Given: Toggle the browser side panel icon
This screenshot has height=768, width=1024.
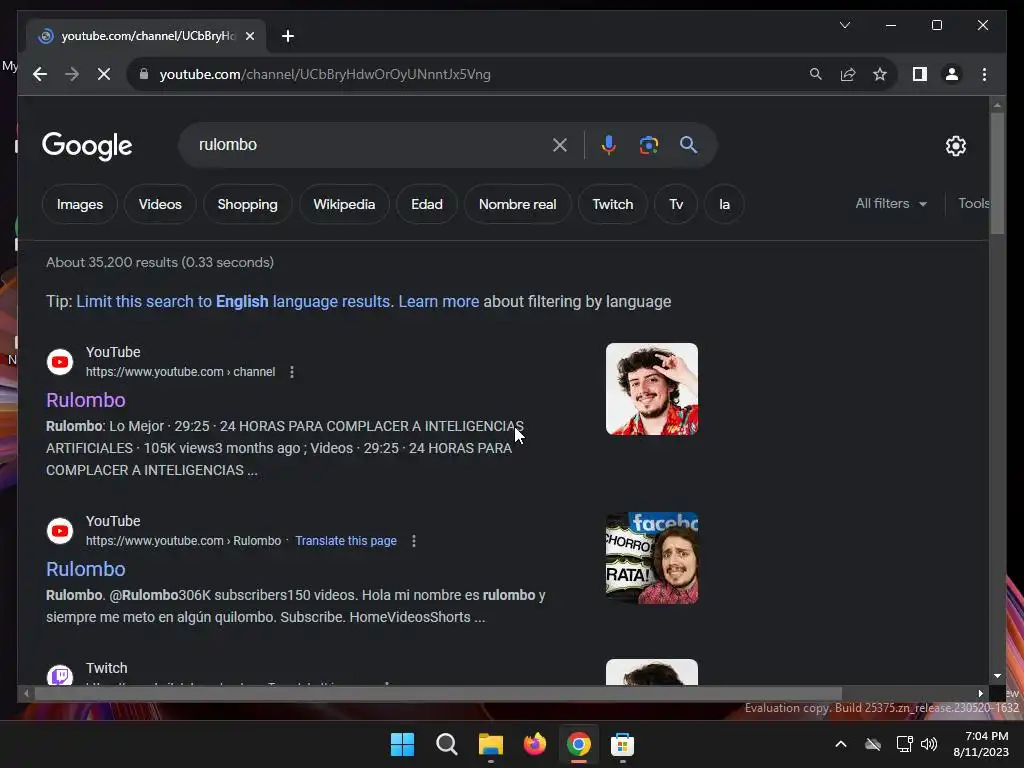Looking at the screenshot, I should [x=920, y=74].
